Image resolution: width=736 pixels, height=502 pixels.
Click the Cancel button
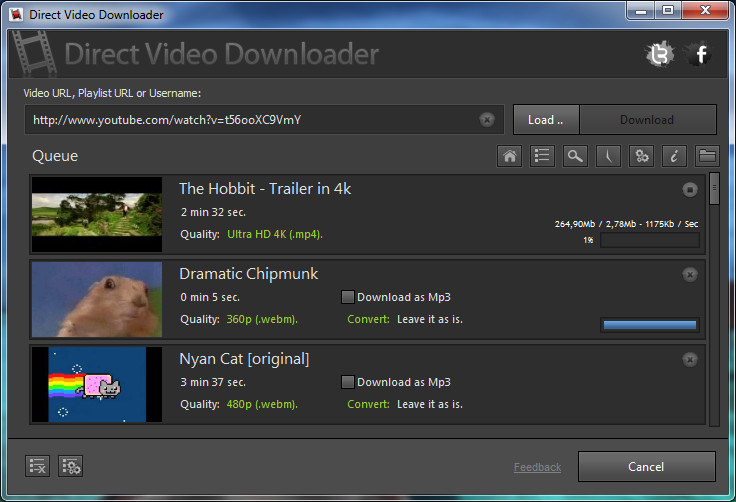[x=646, y=467]
